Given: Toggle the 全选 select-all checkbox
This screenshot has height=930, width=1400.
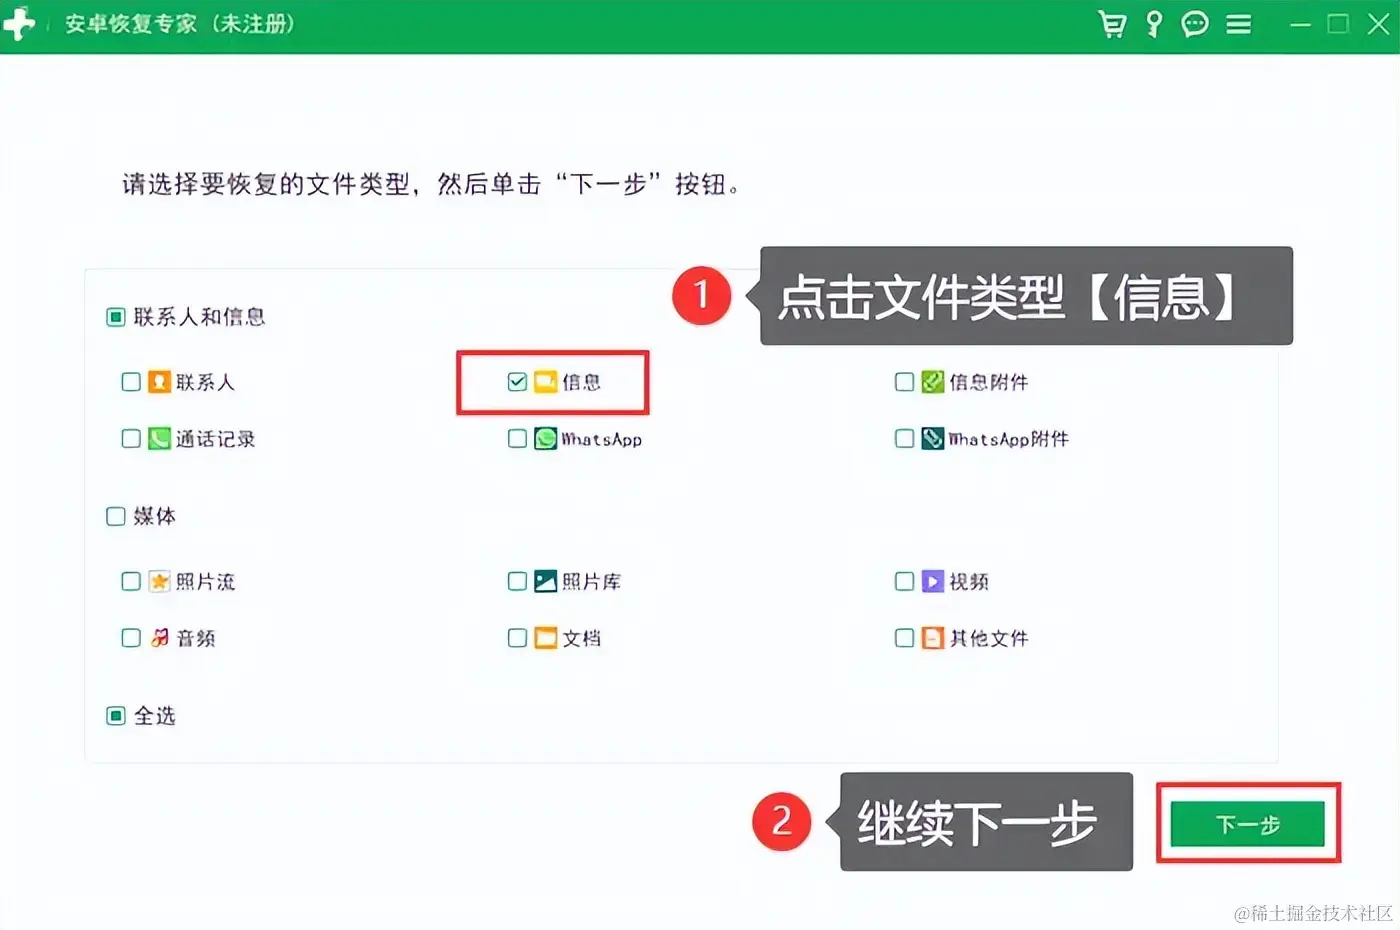Looking at the screenshot, I should click(x=116, y=716).
